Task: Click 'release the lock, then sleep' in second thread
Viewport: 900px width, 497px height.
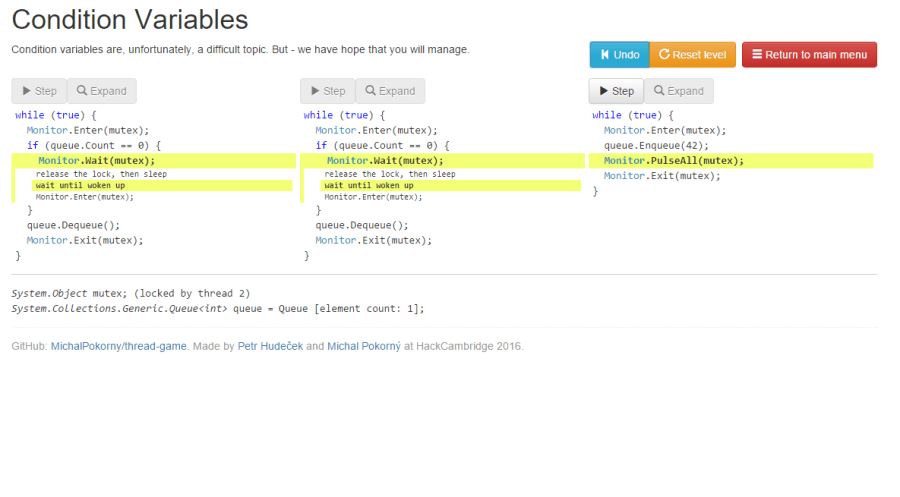Action: pos(390,174)
